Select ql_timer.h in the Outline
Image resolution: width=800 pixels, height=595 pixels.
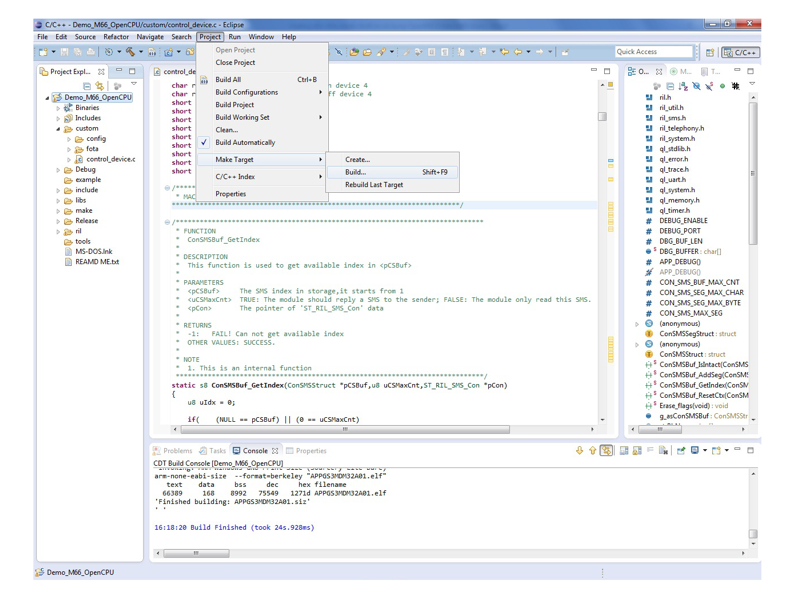(668, 211)
